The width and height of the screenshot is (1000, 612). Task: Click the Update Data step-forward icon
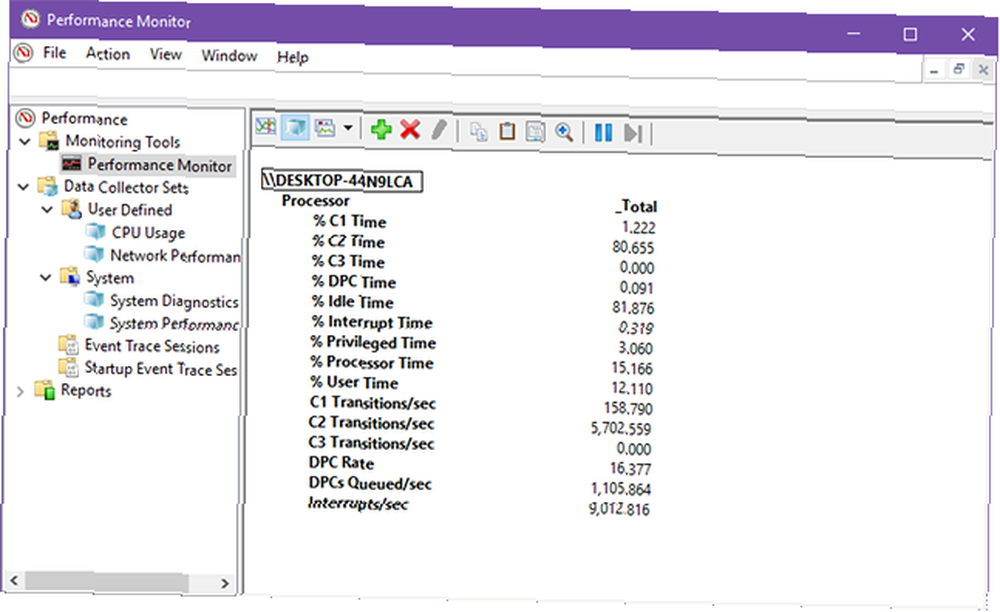(x=633, y=133)
